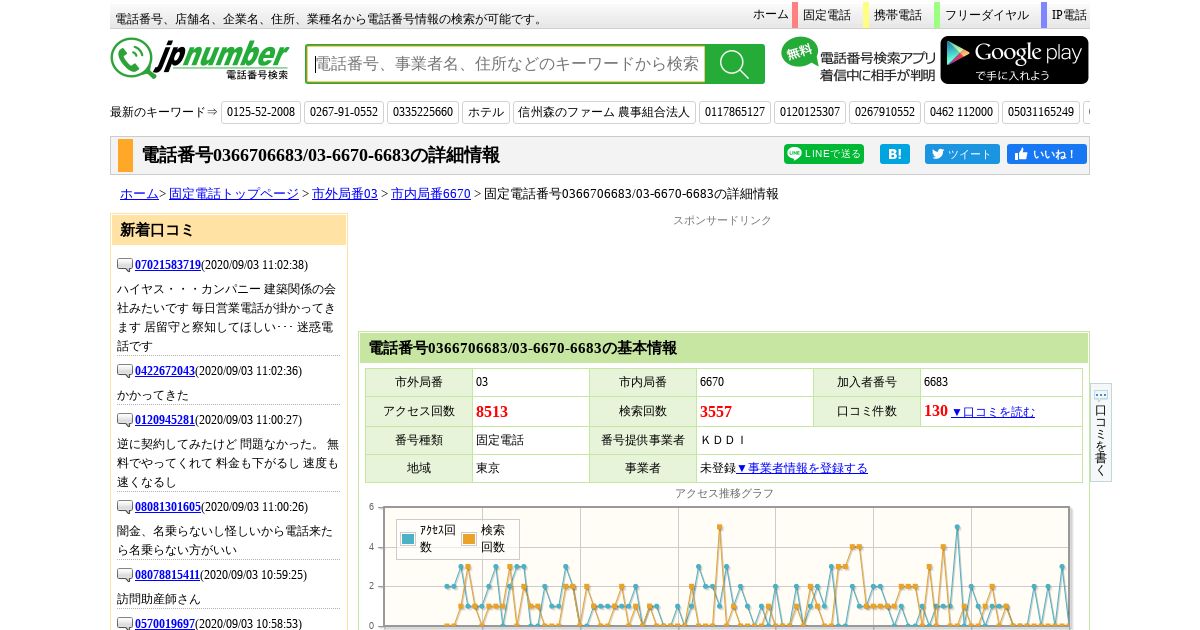This screenshot has height=630, width=1200.
Task: Click the green magnifier search button
Action: coord(734,64)
